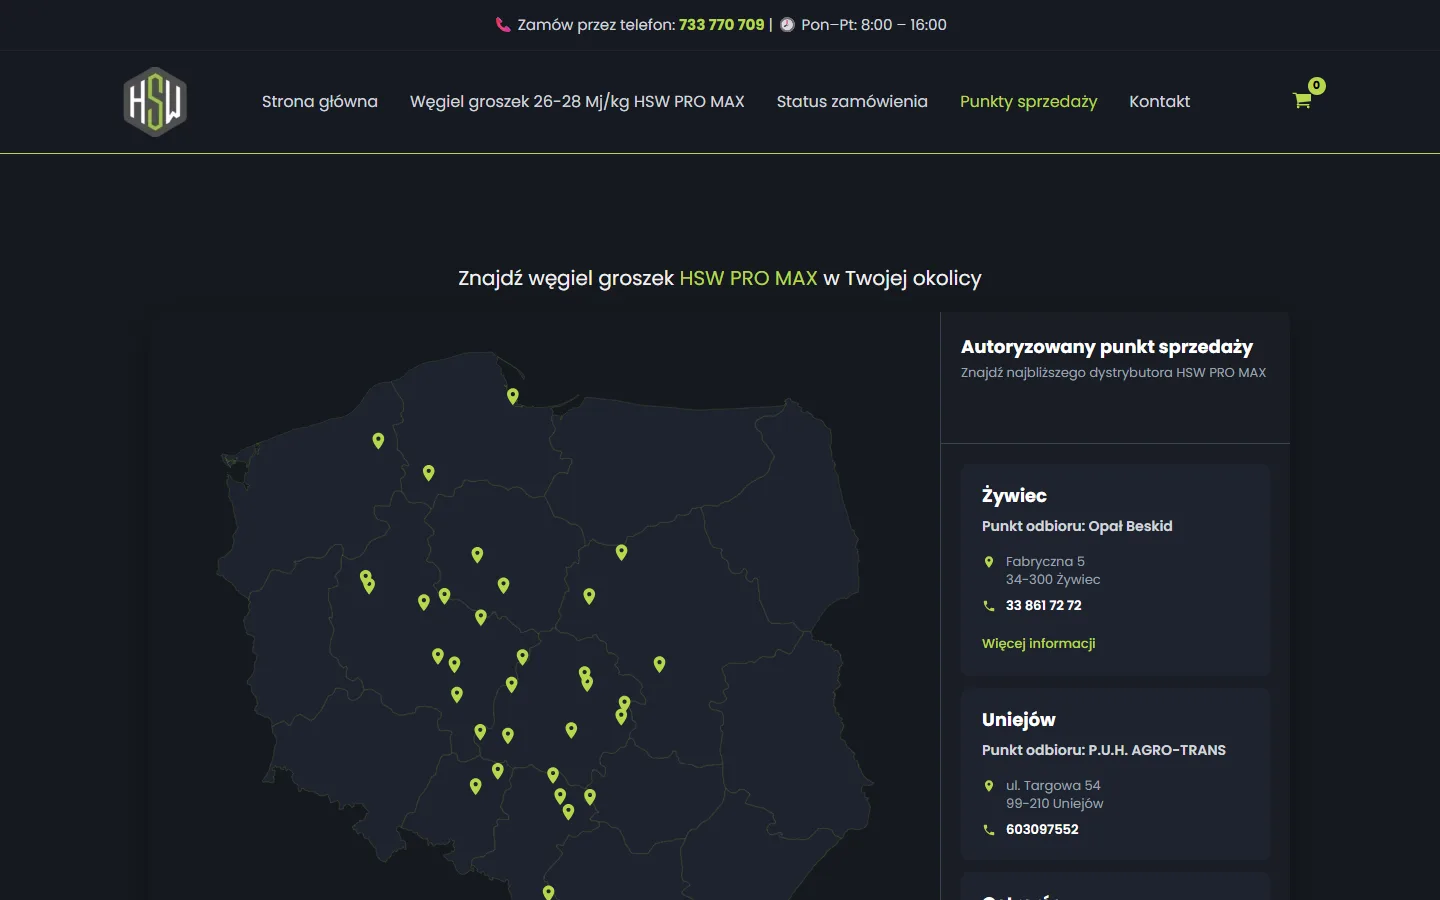This screenshot has height=900, width=1440.
Task: Click the HSW hexagon logo
Action: click(155, 102)
